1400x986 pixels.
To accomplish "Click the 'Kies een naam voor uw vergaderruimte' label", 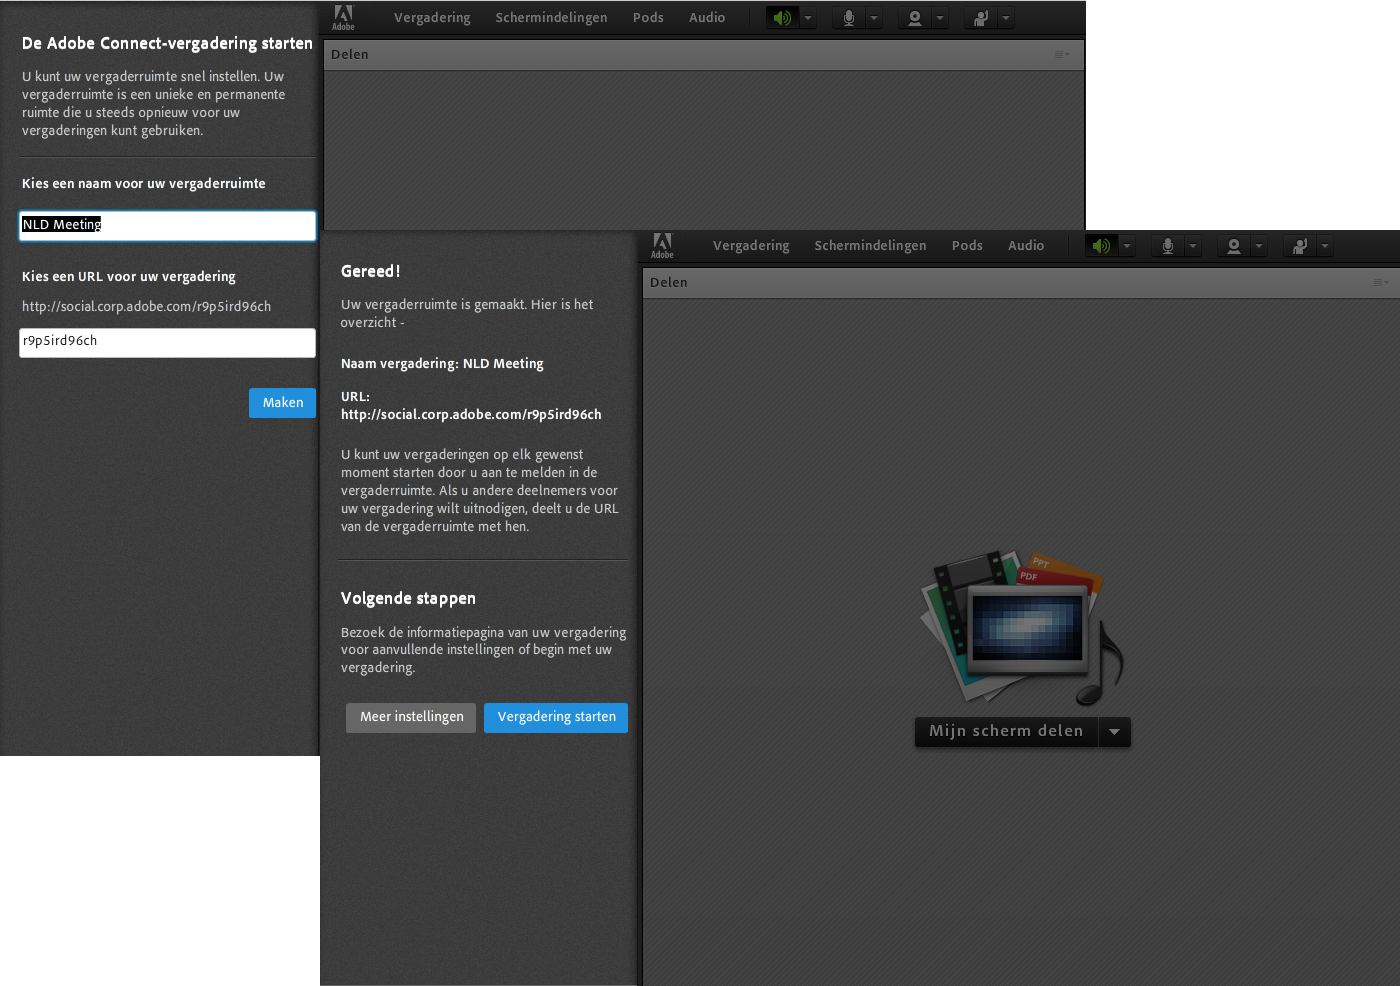I will 144,184.
